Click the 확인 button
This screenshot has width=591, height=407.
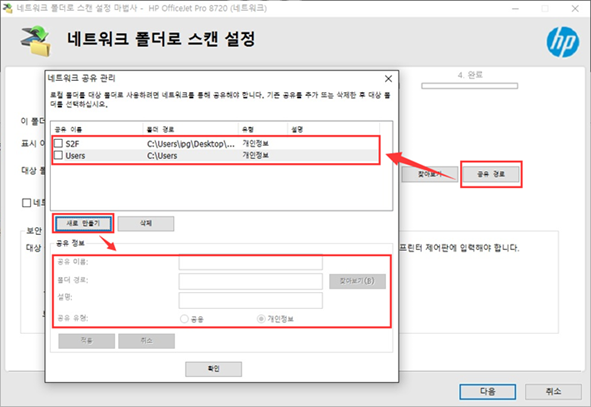click(x=213, y=369)
